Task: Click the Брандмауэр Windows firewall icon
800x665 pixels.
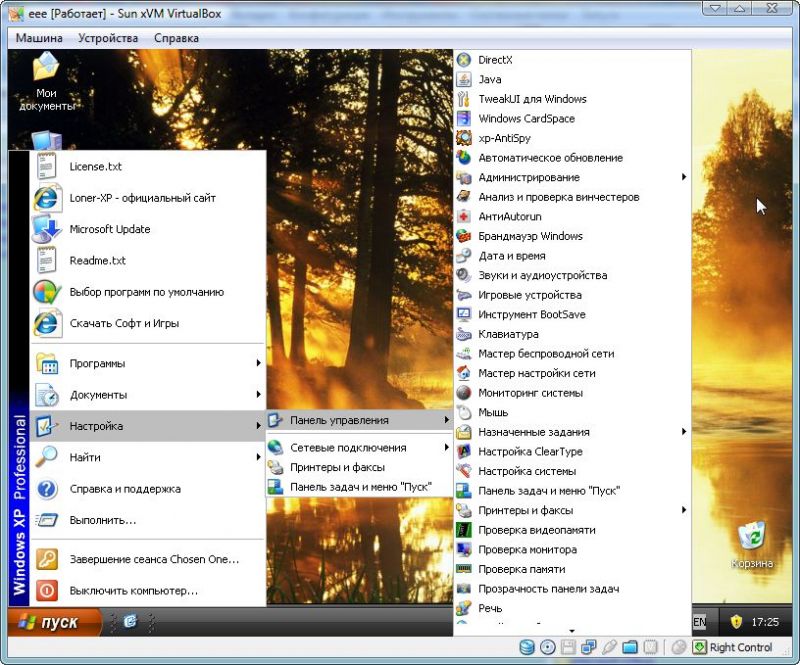Action: coord(464,236)
